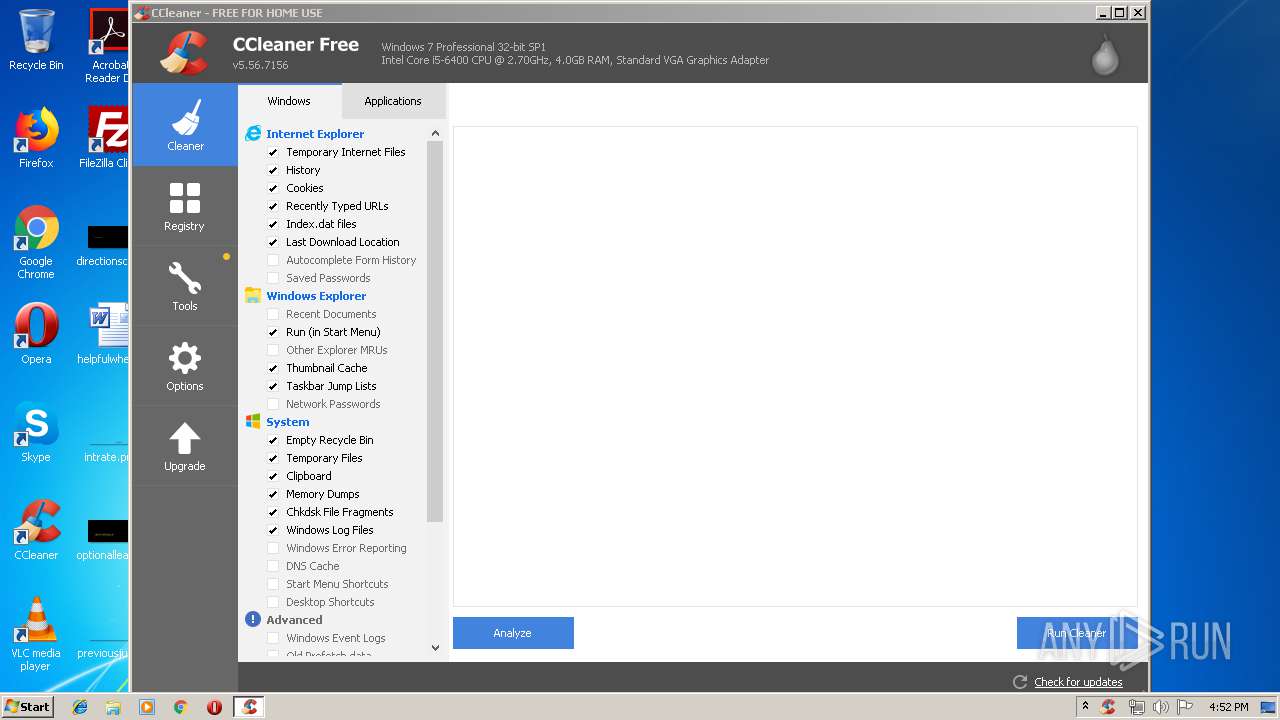
Task: Click the Run Cleaner button
Action: point(1077,633)
